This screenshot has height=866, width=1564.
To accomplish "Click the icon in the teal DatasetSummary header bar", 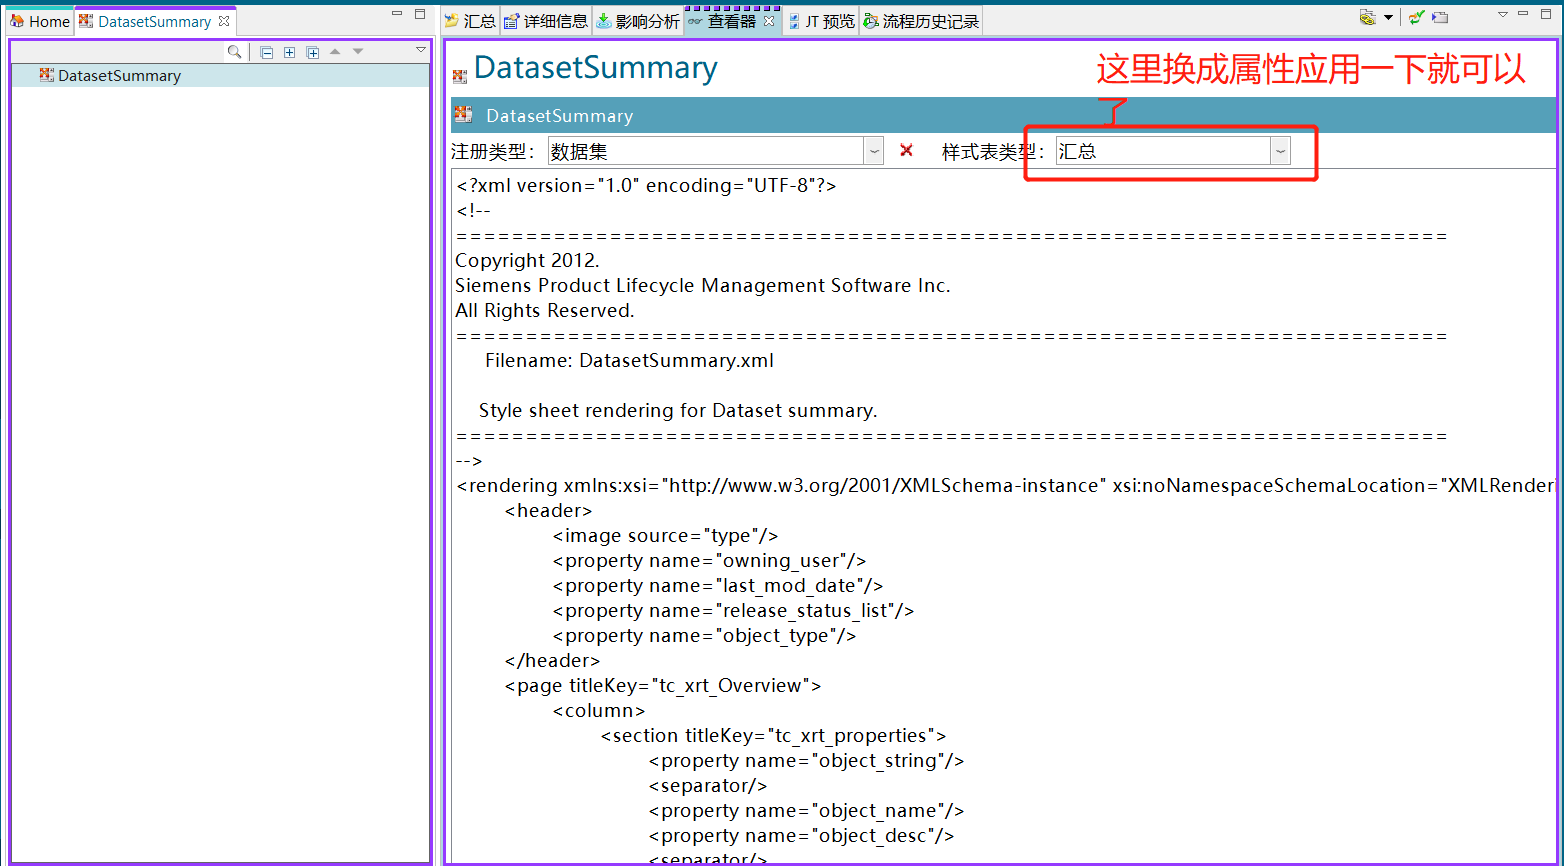I will tap(463, 114).
